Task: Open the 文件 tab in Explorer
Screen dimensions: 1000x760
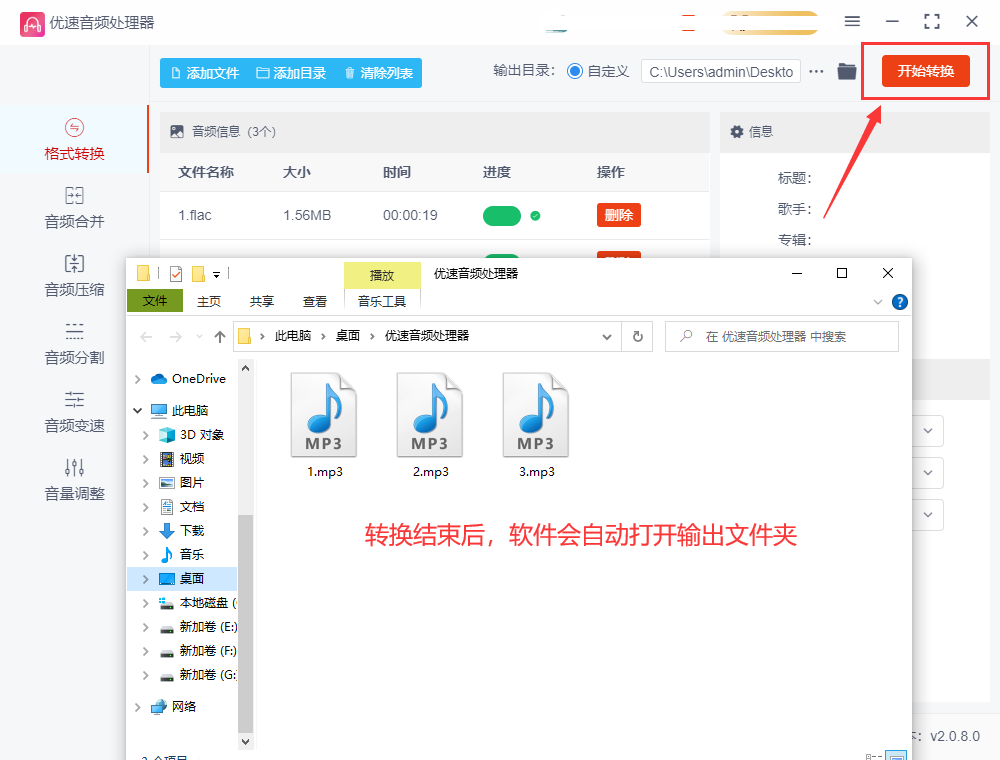Action: coord(155,301)
